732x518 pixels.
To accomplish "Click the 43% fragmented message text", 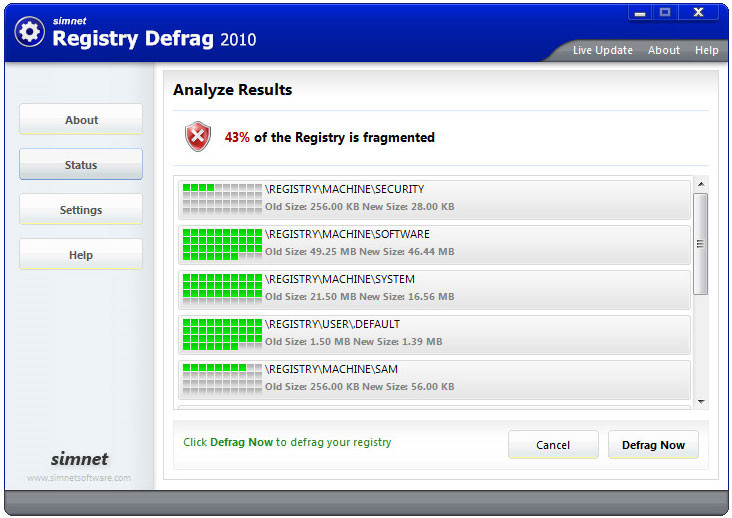I will (x=330, y=137).
